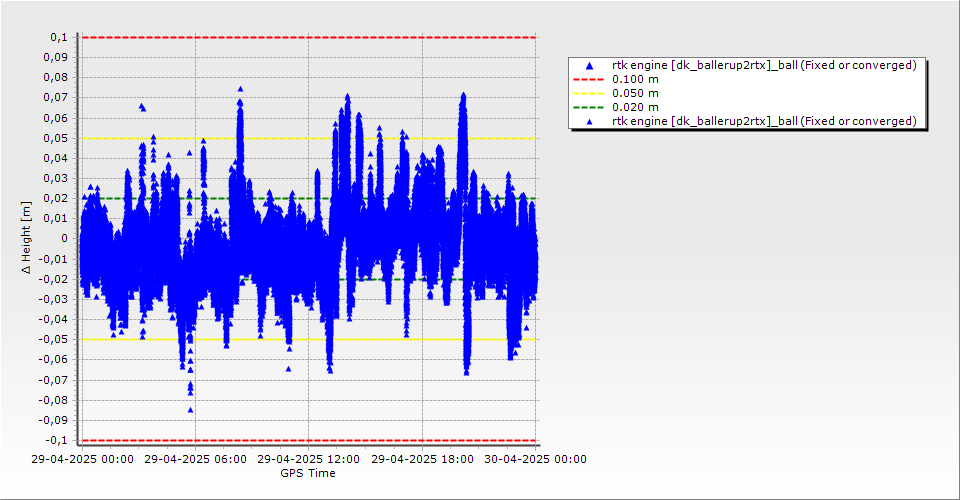Click the "-0,01" y-axis tick label
The height and width of the screenshot is (500, 960).
[54, 259]
